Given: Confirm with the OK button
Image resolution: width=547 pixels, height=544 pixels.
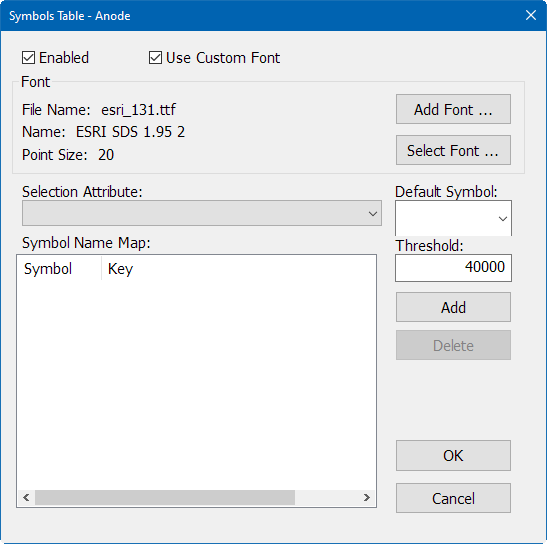Looking at the screenshot, I should [453, 456].
